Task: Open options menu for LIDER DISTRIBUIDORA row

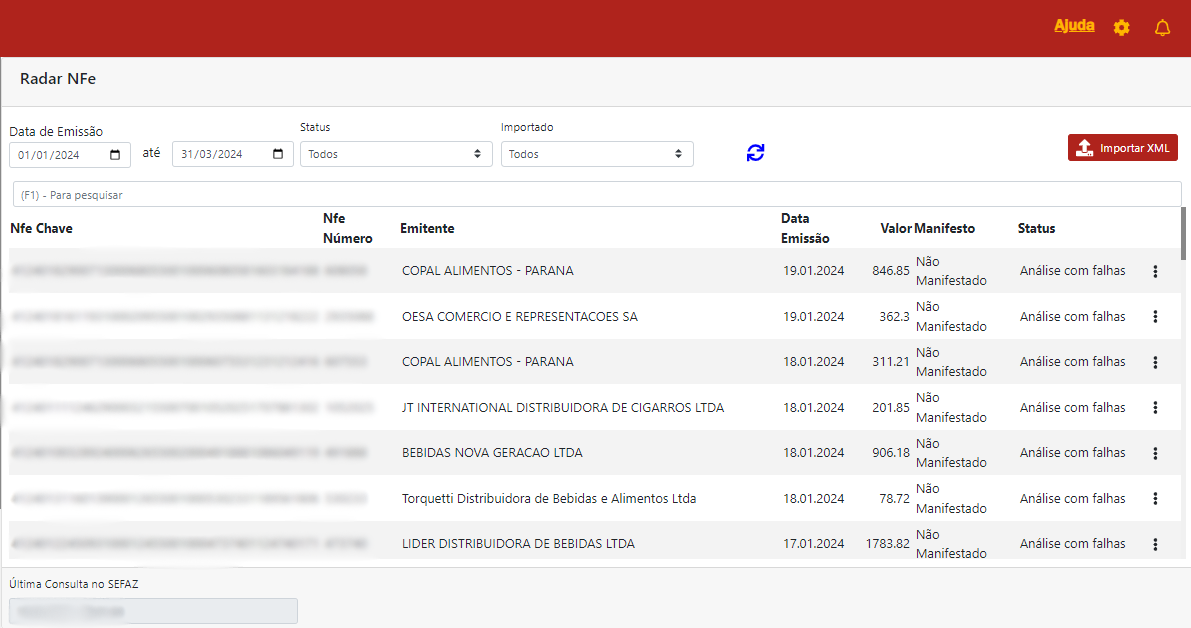Action: coord(1155,544)
